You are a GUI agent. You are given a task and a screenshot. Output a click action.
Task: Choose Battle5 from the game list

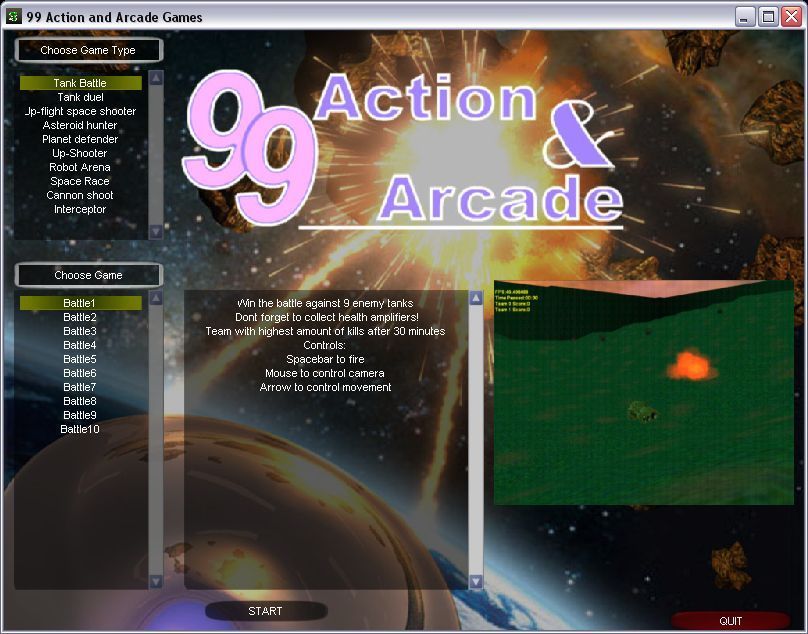pyautogui.click(x=79, y=358)
